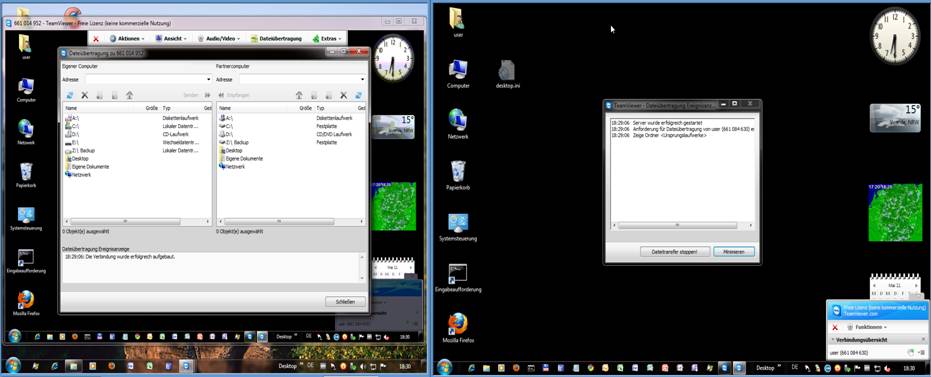Open Systemsteuerung icon inside remote TeamViewer window

26,218
